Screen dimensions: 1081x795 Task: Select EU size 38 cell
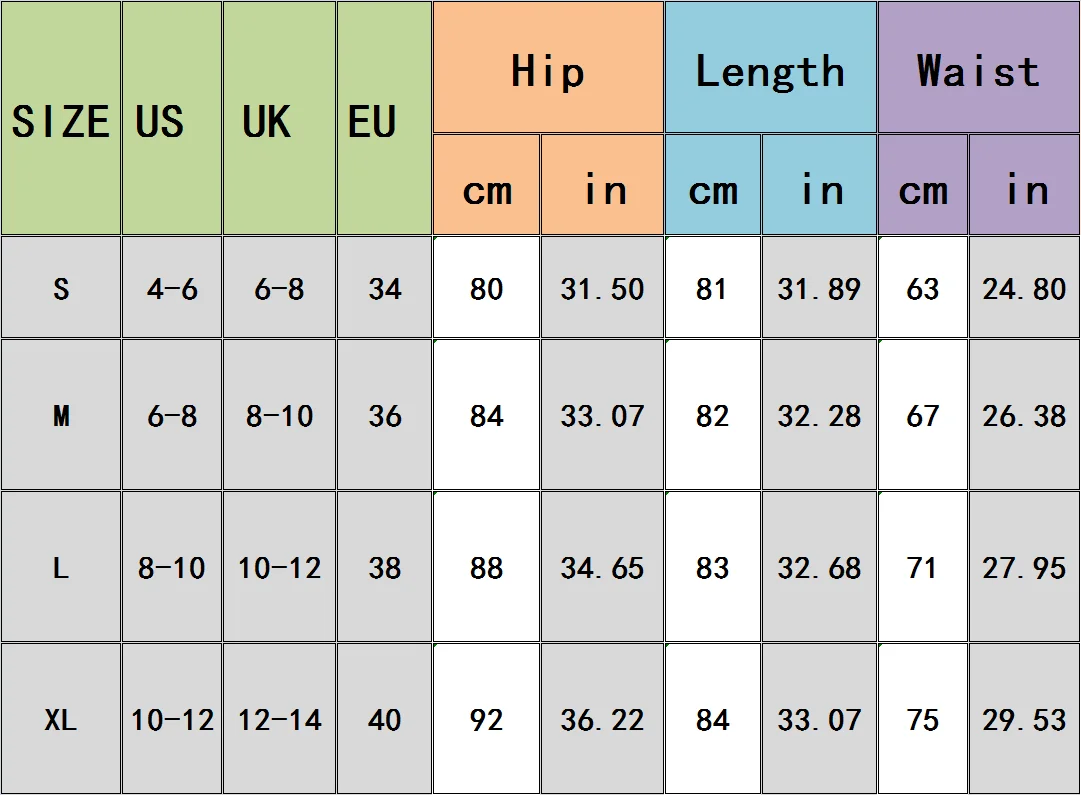384,566
